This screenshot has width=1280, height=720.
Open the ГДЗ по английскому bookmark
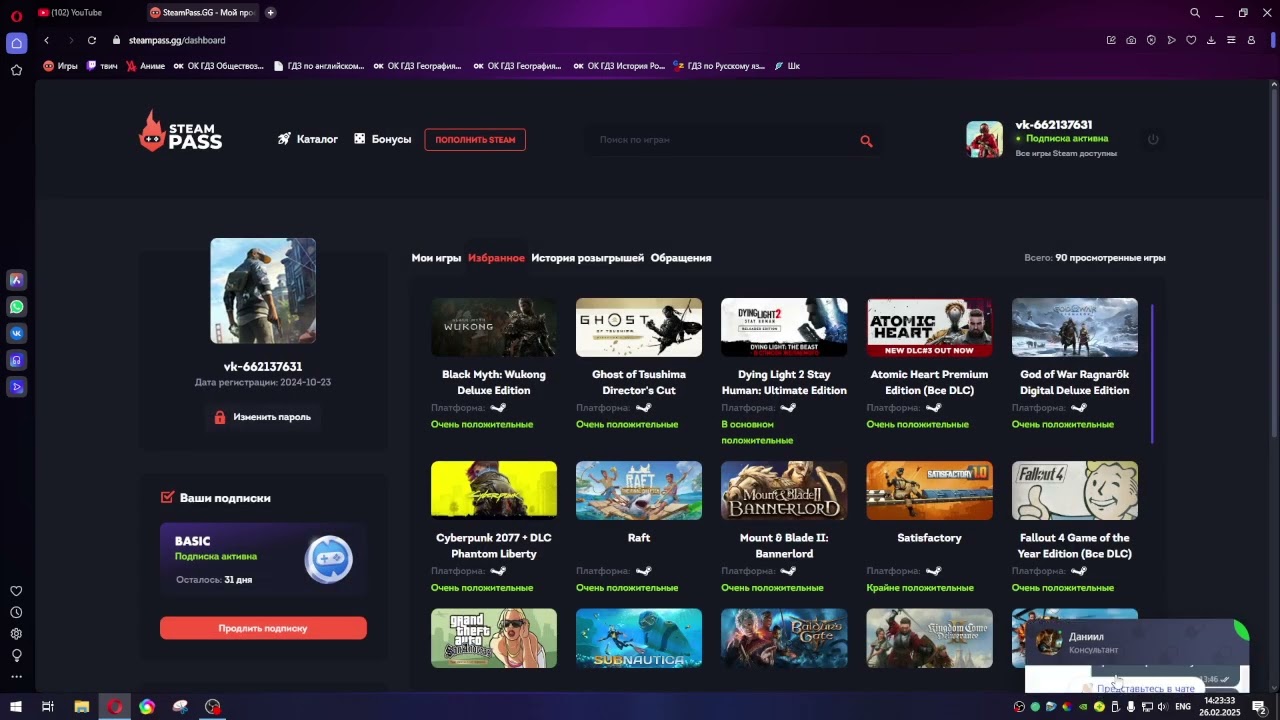click(x=318, y=66)
